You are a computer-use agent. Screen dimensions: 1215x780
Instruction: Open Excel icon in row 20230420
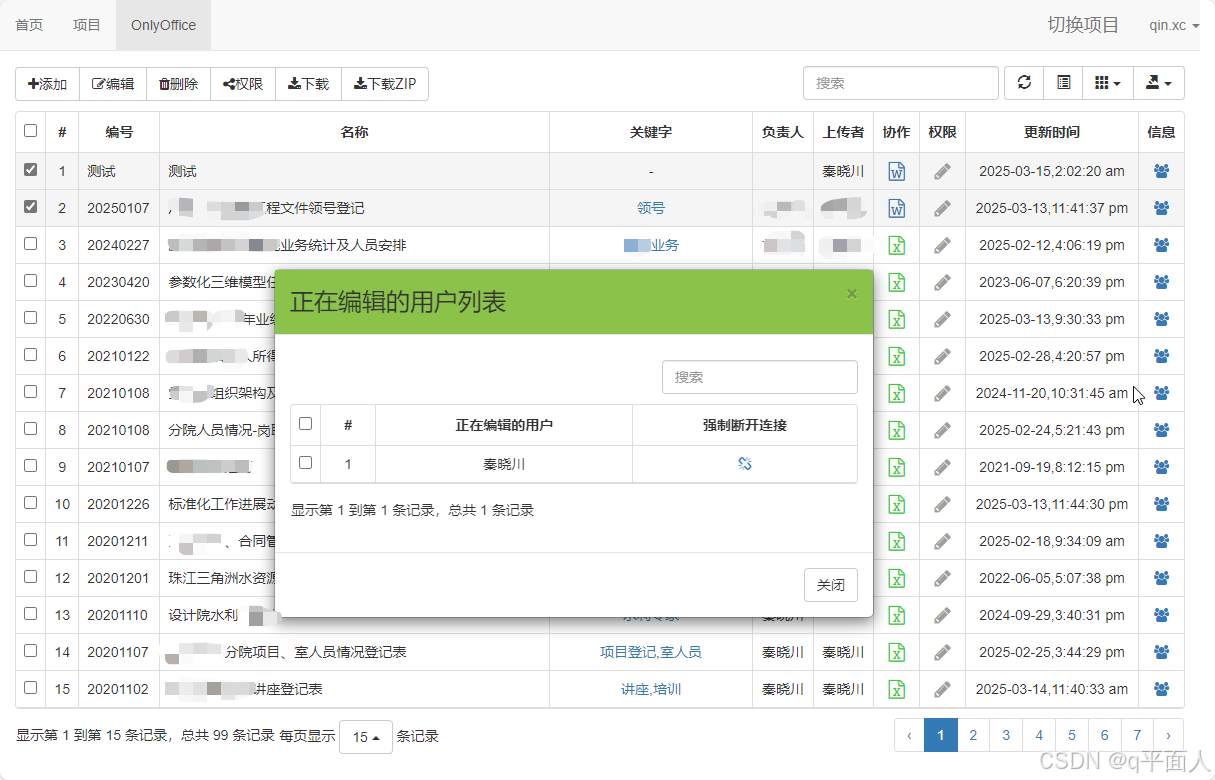(897, 282)
